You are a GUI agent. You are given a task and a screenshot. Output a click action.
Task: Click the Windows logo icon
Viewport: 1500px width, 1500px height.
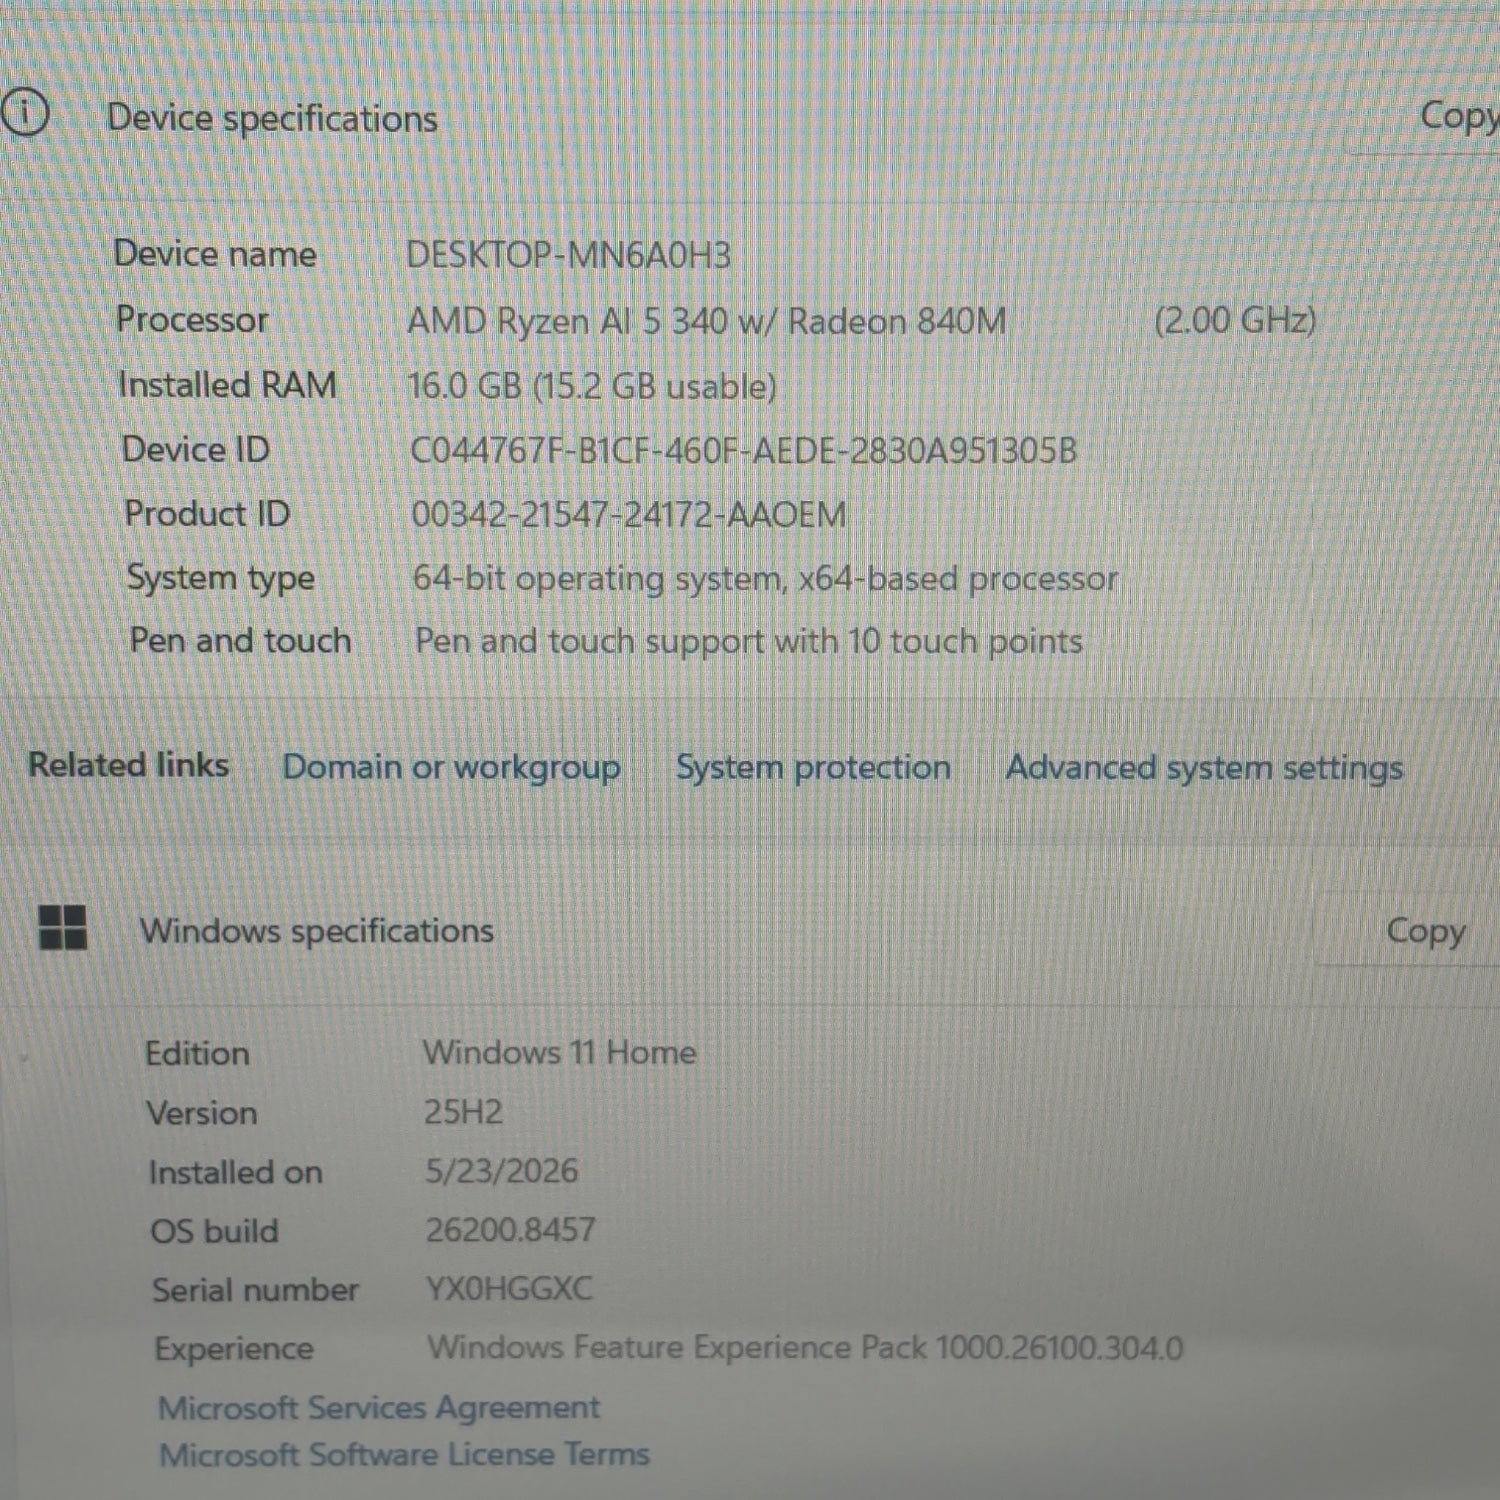pyautogui.click(x=63, y=927)
